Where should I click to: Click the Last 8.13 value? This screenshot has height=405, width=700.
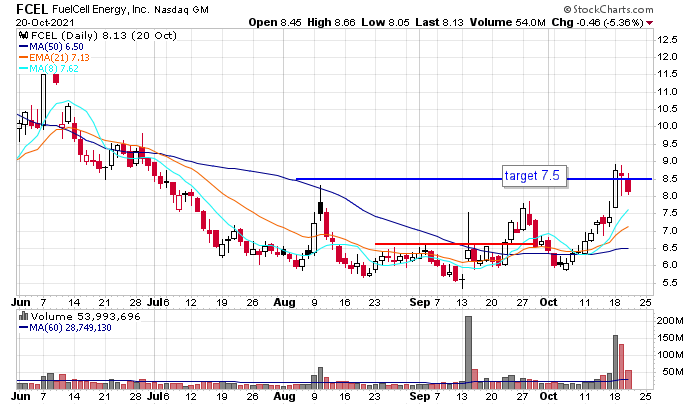439,22
